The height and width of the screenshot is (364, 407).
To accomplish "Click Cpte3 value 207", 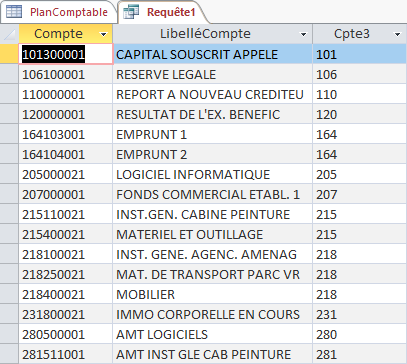I will point(360,194).
